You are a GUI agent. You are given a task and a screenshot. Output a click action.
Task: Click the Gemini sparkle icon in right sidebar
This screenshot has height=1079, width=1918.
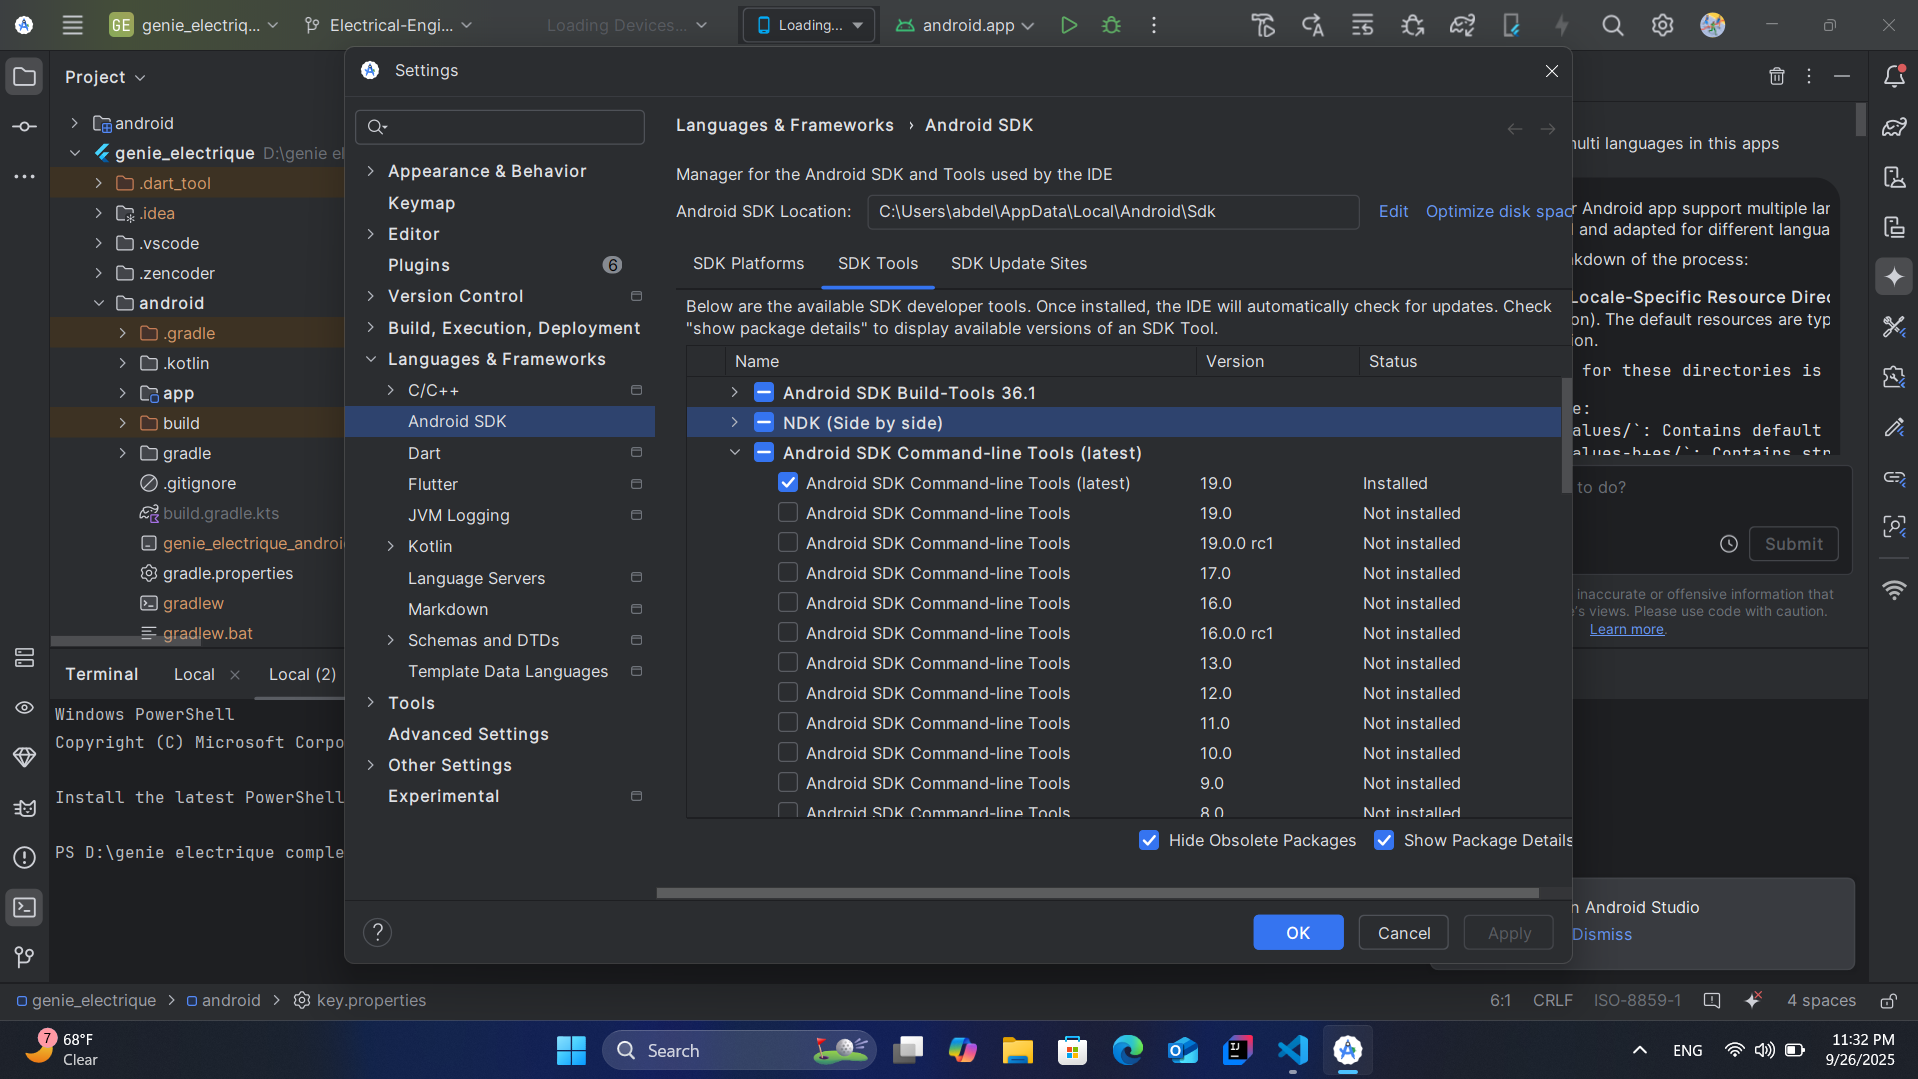click(1893, 277)
